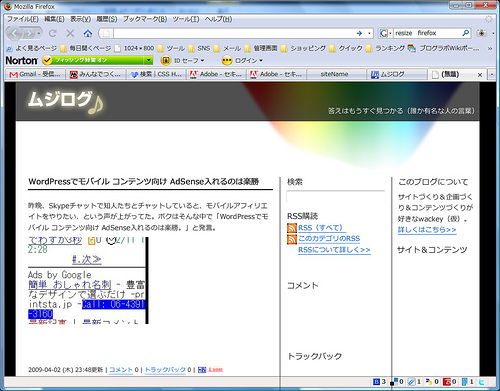Expand the Norton ログイン dropdown
The width and height of the screenshot is (500, 391).
(x=261, y=61)
